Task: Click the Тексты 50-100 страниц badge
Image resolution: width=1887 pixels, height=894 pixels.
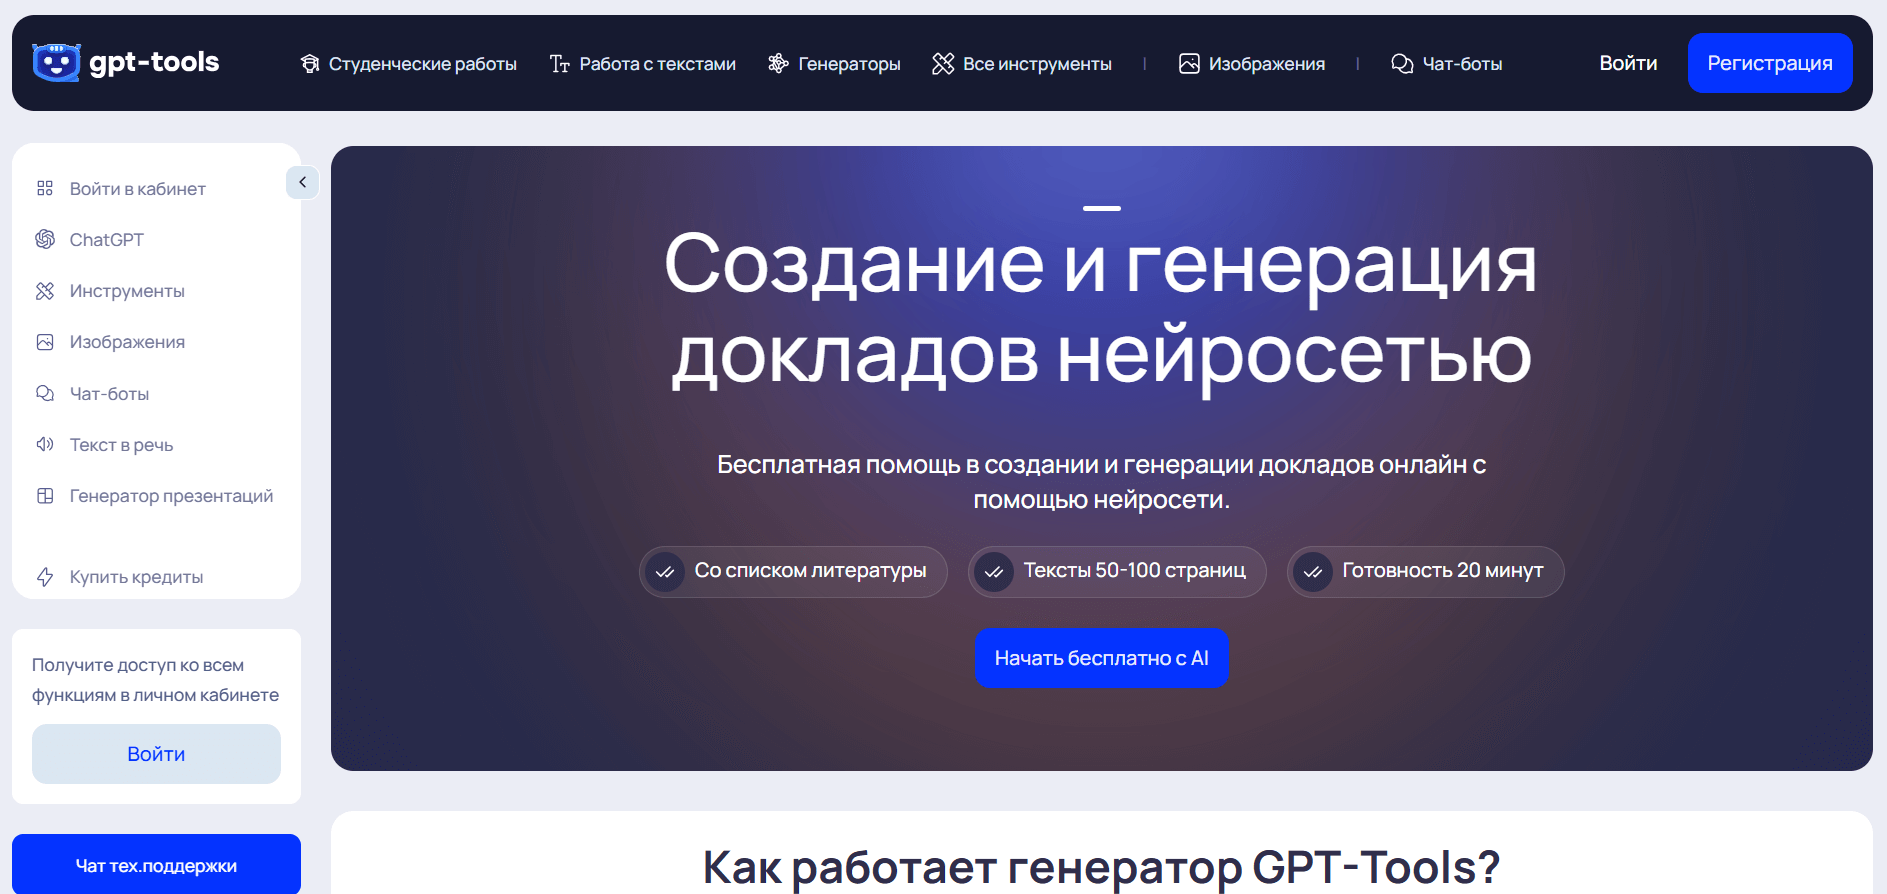Action: point(1117,572)
